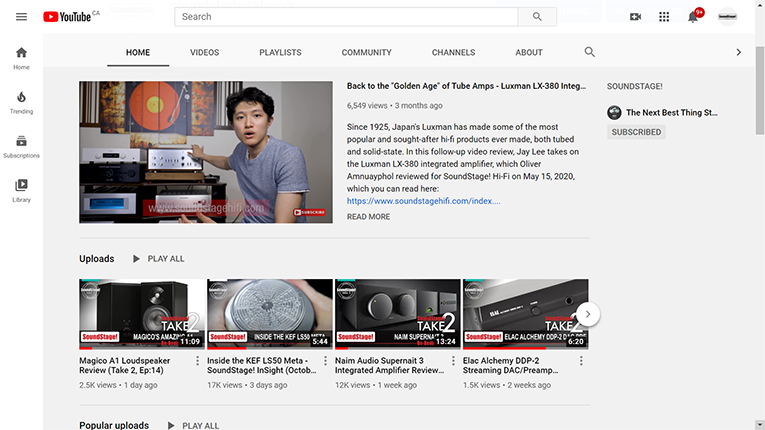765x430 pixels.
Task: Open the Naim Supernait video thumbnail
Action: [x=398, y=314]
